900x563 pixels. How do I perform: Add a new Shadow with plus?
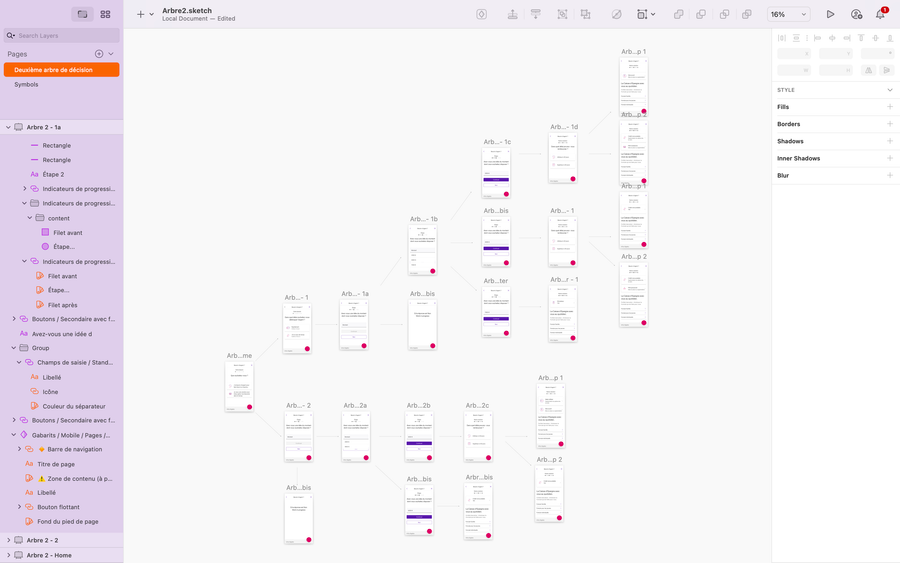click(889, 141)
